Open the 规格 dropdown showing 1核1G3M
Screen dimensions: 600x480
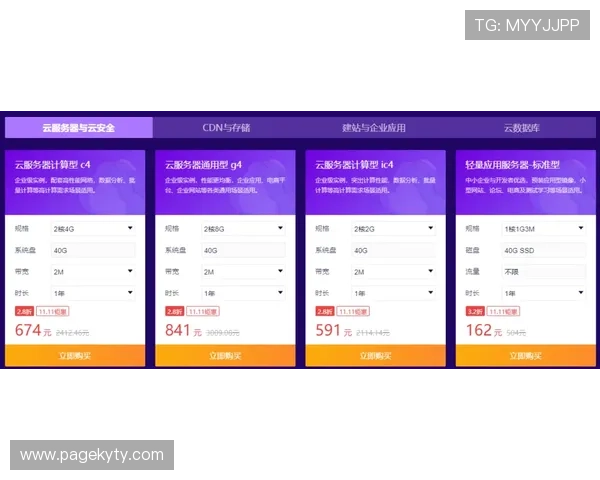pos(544,229)
